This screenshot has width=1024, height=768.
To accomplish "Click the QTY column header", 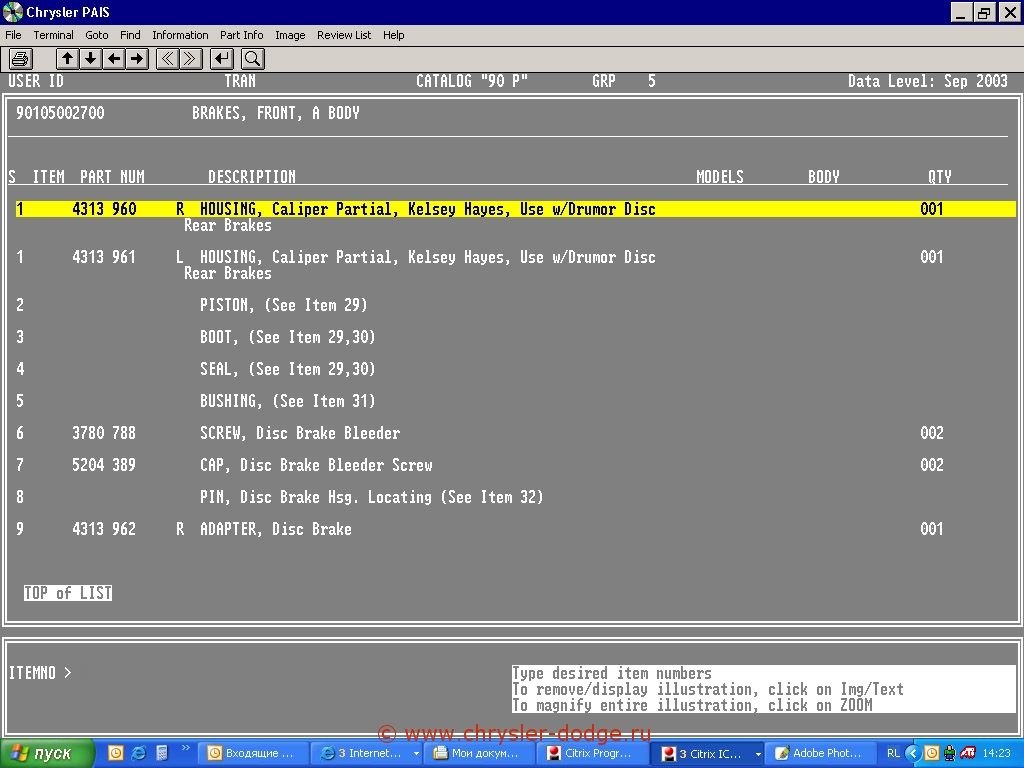I will point(940,177).
